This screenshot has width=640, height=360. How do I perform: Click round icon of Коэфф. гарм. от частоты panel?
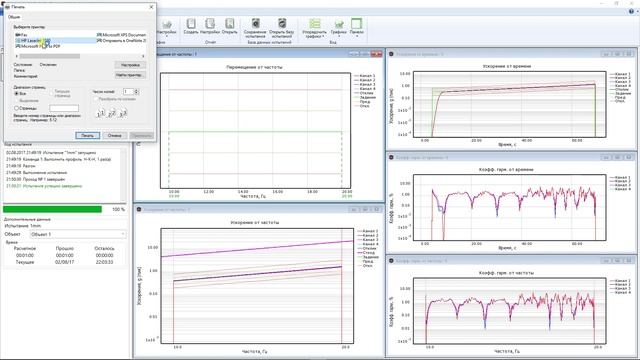(x=391, y=260)
